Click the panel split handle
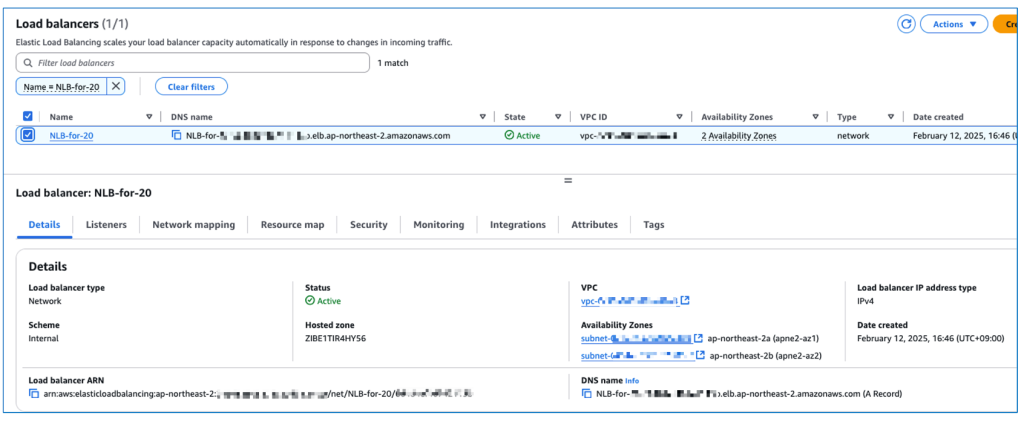Viewport: 1024px width, 421px height. click(x=568, y=180)
